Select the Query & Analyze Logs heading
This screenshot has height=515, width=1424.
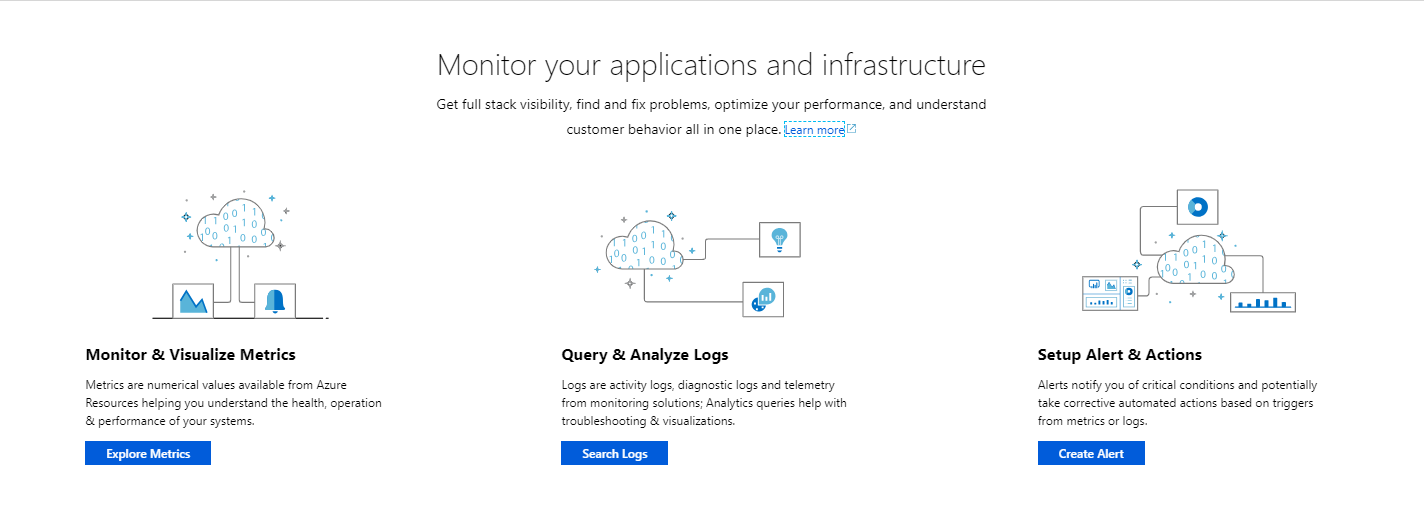[645, 355]
